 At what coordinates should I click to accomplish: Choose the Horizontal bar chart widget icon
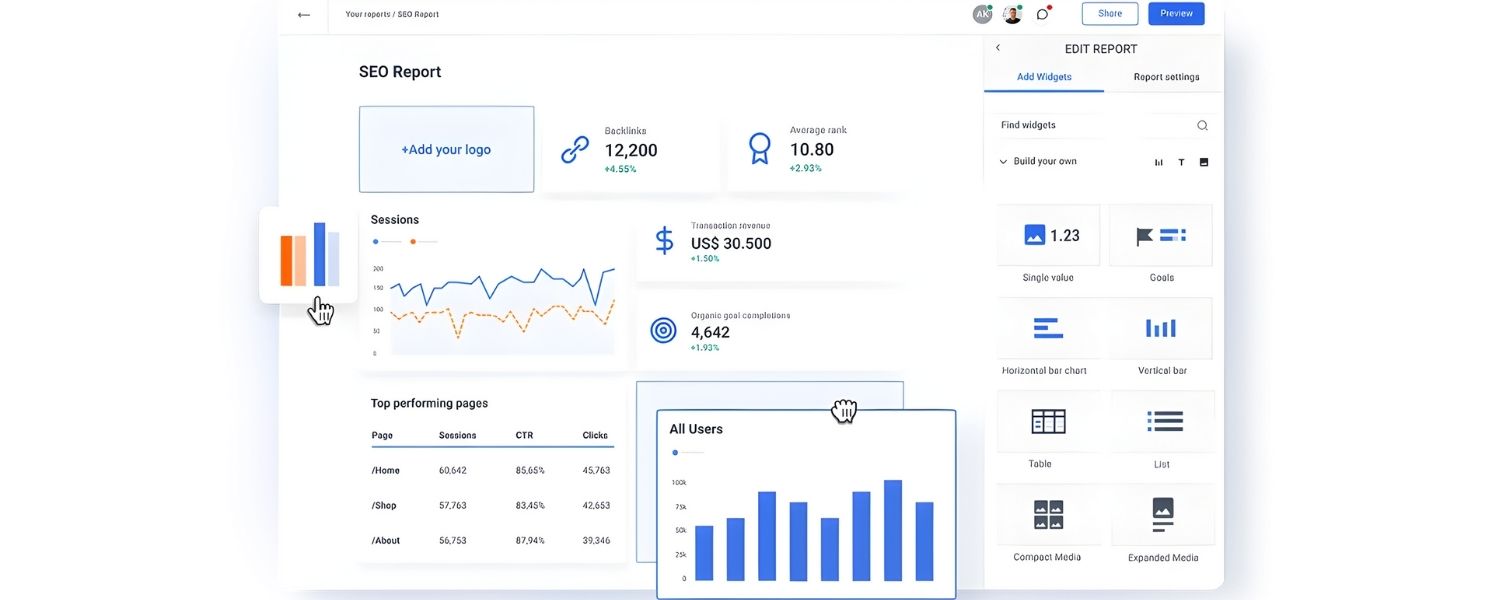(1048, 327)
